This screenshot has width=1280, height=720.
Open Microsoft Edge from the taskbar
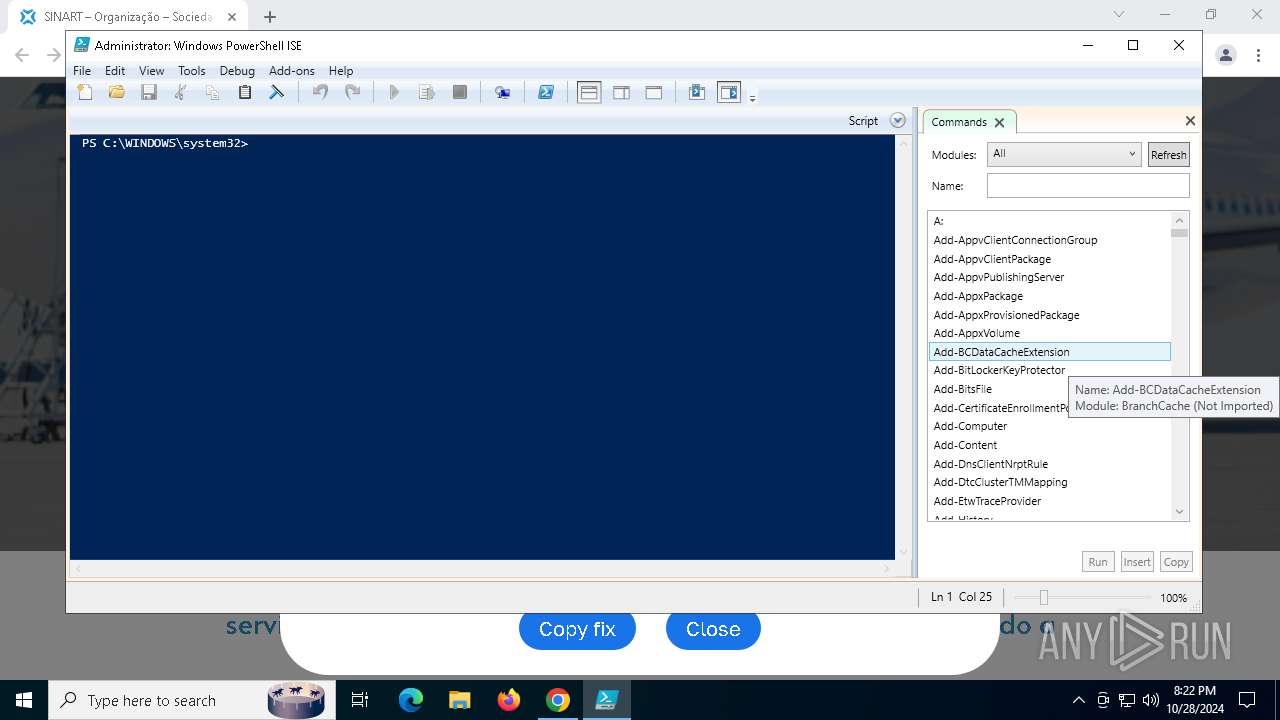pyautogui.click(x=411, y=700)
